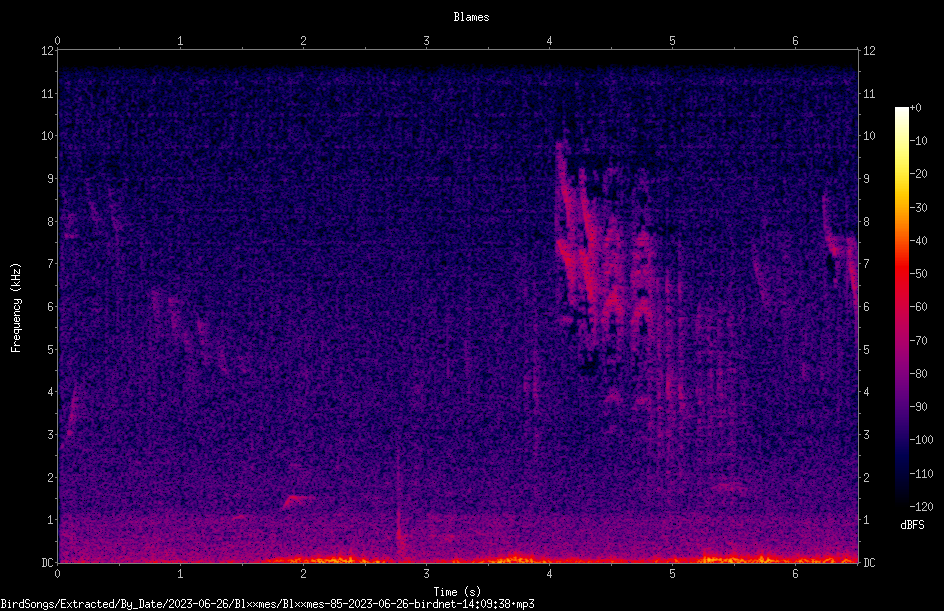Viewport: 944px width, 611px height.
Task: Click the "8" tick on right frequency axis
Action: tap(866, 222)
